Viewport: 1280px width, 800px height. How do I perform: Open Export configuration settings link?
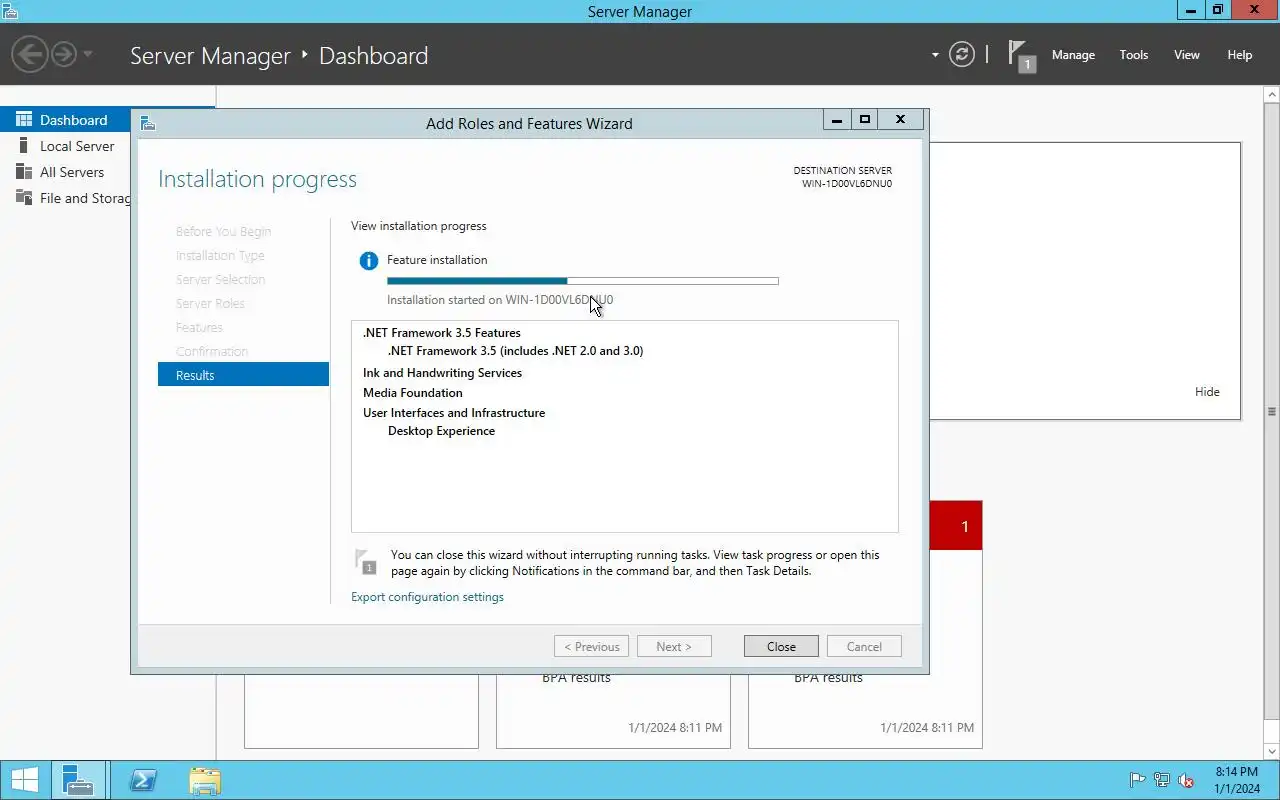pyautogui.click(x=427, y=597)
